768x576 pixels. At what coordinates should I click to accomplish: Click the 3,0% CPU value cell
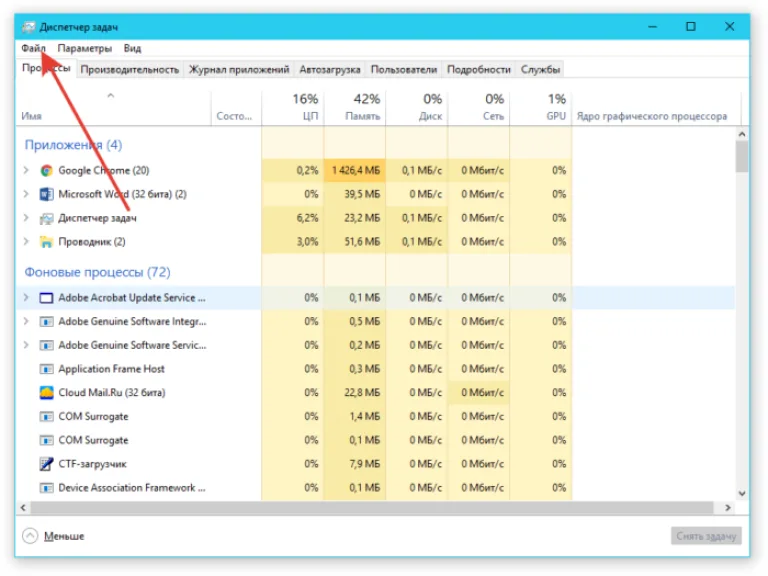pyautogui.click(x=293, y=241)
